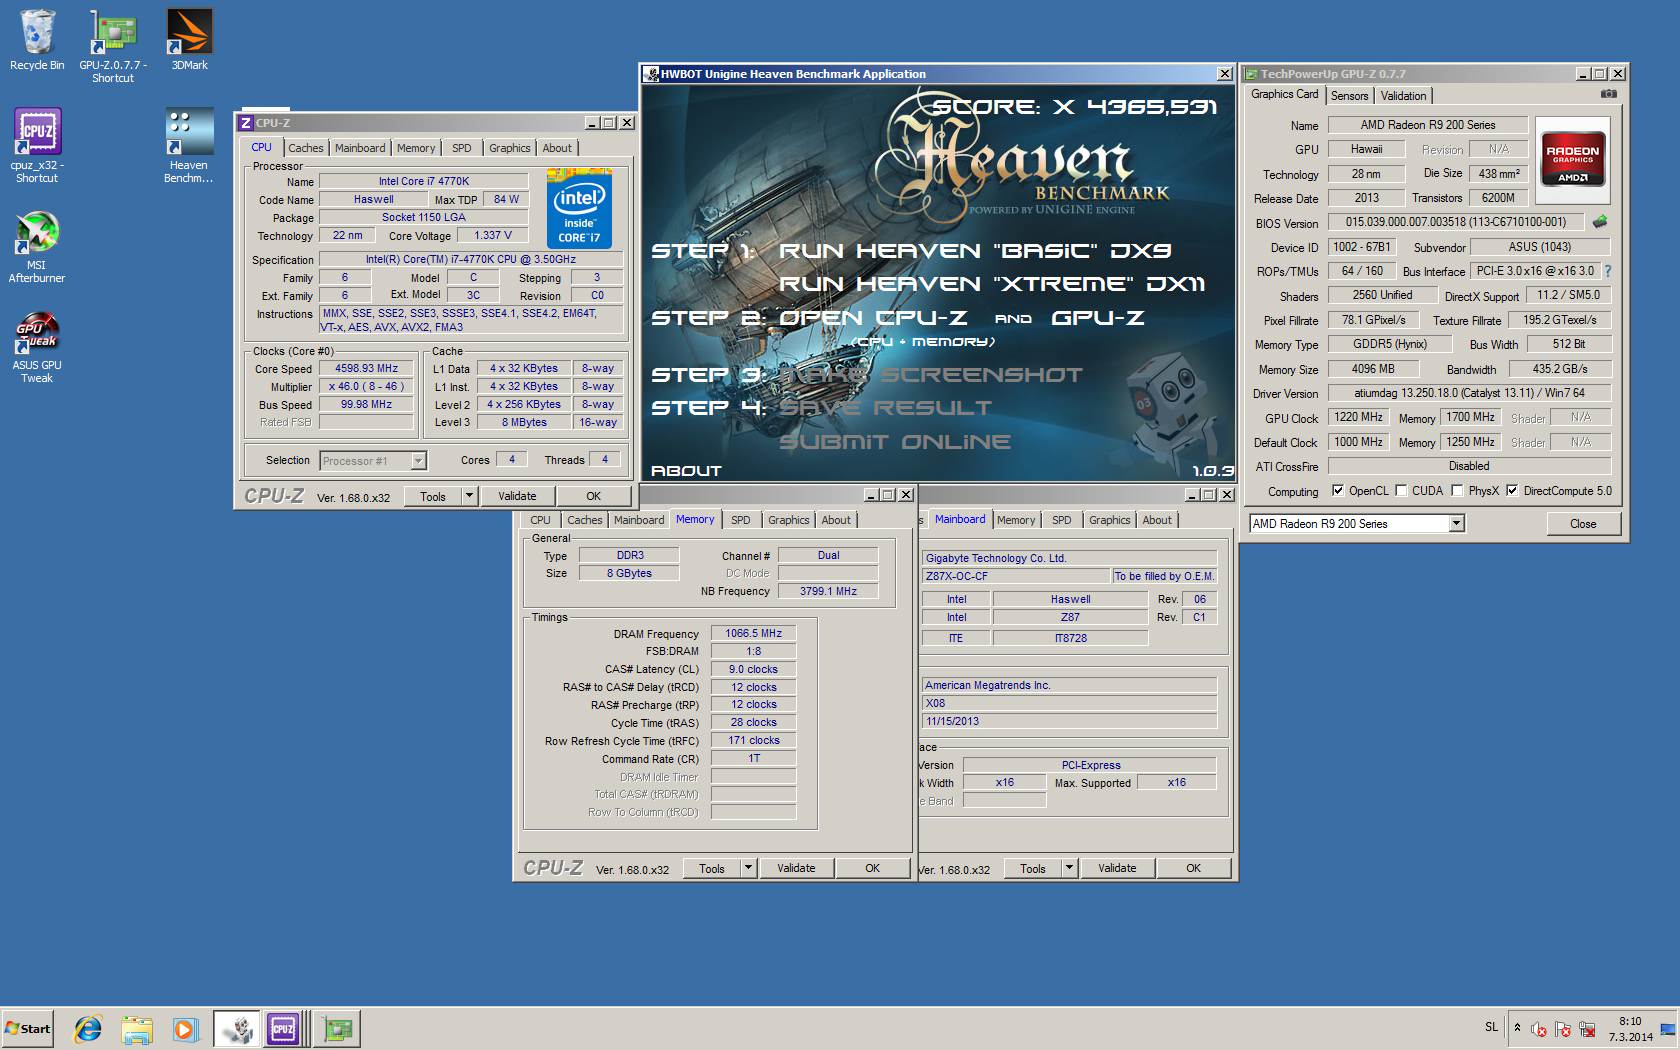Launch the ASUS GPU Tweak icon
Image resolution: width=1680 pixels, height=1050 pixels.
point(37,347)
